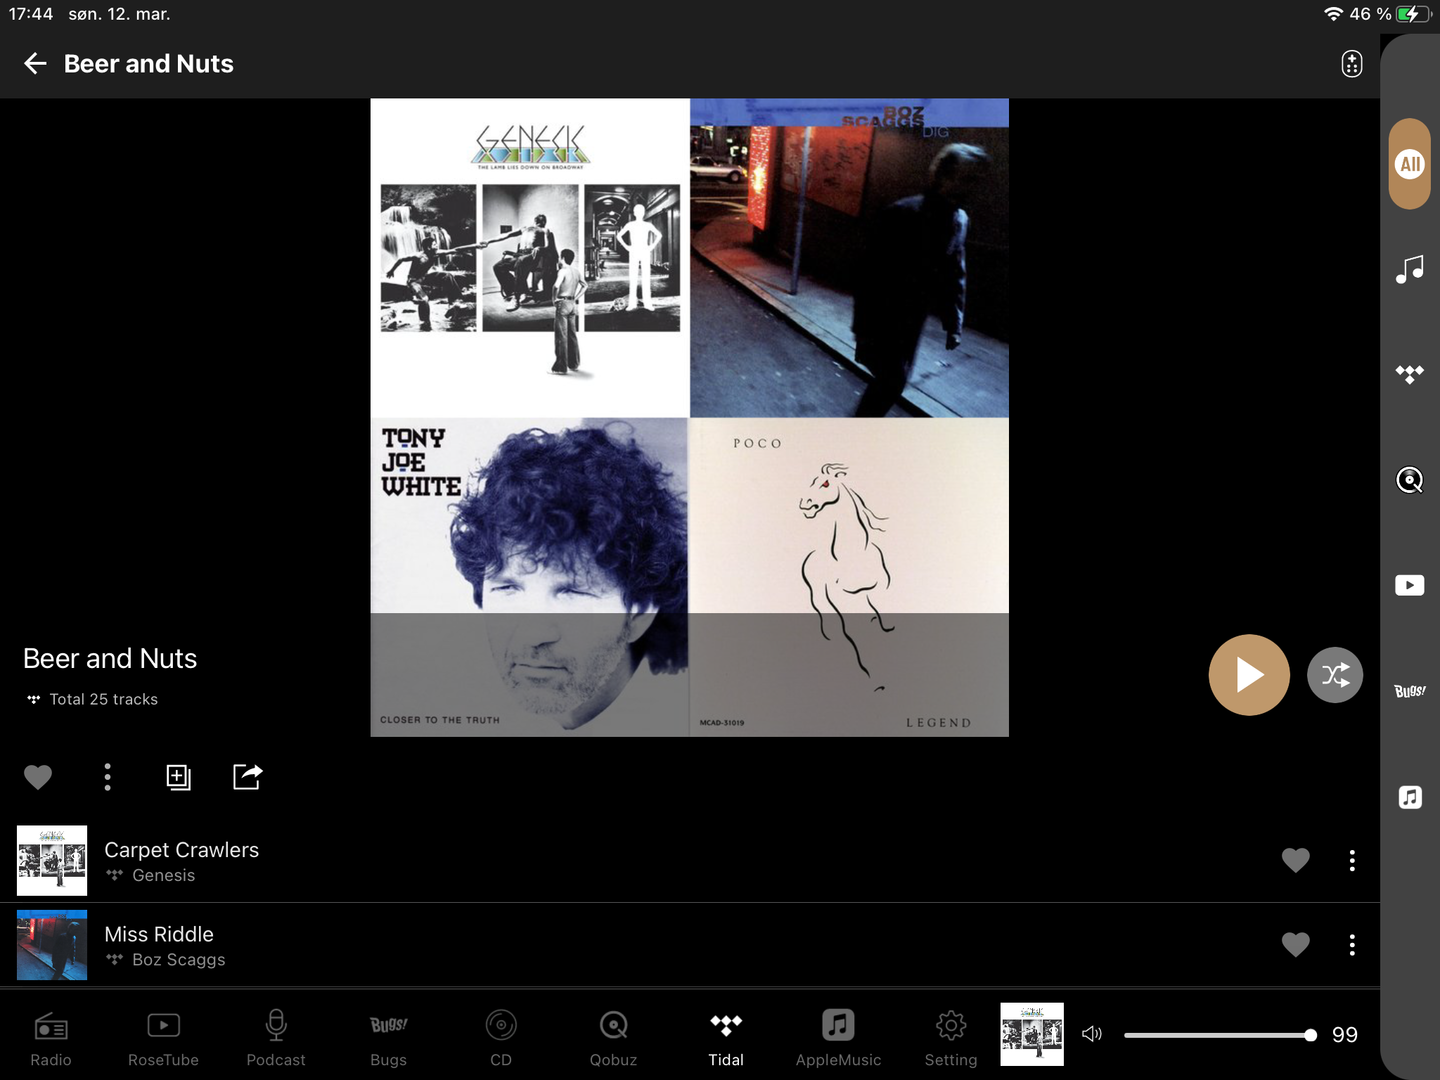Switch to the Radio tab
Screen dimensions: 1440x1080
point(51,1038)
